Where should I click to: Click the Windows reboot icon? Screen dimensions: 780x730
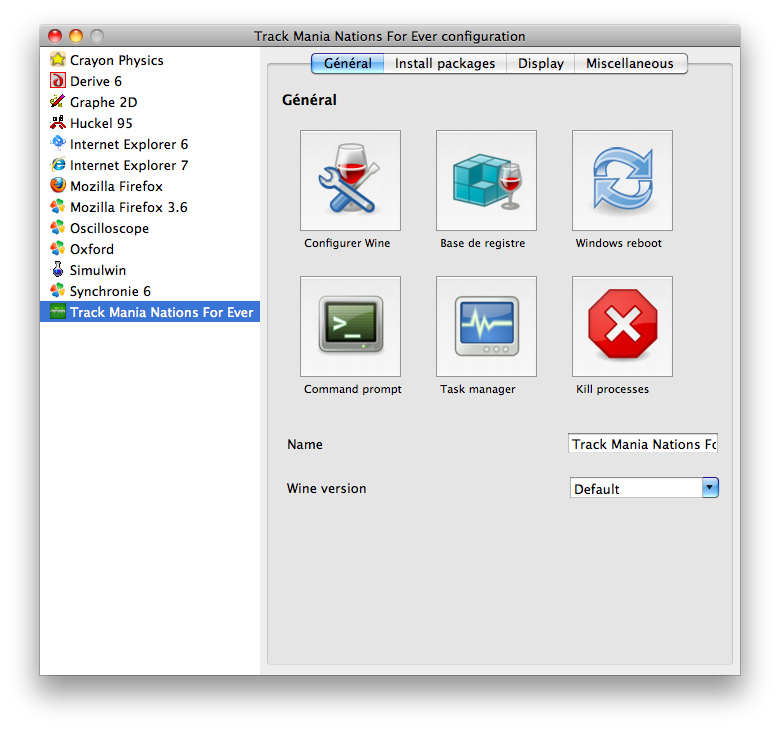click(x=622, y=181)
